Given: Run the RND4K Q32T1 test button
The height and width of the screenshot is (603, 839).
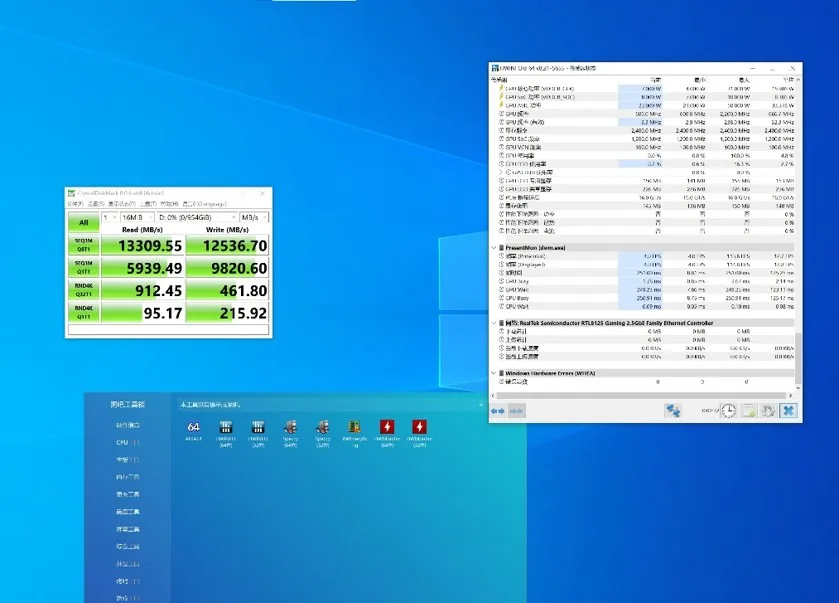Looking at the screenshot, I should (83, 291).
